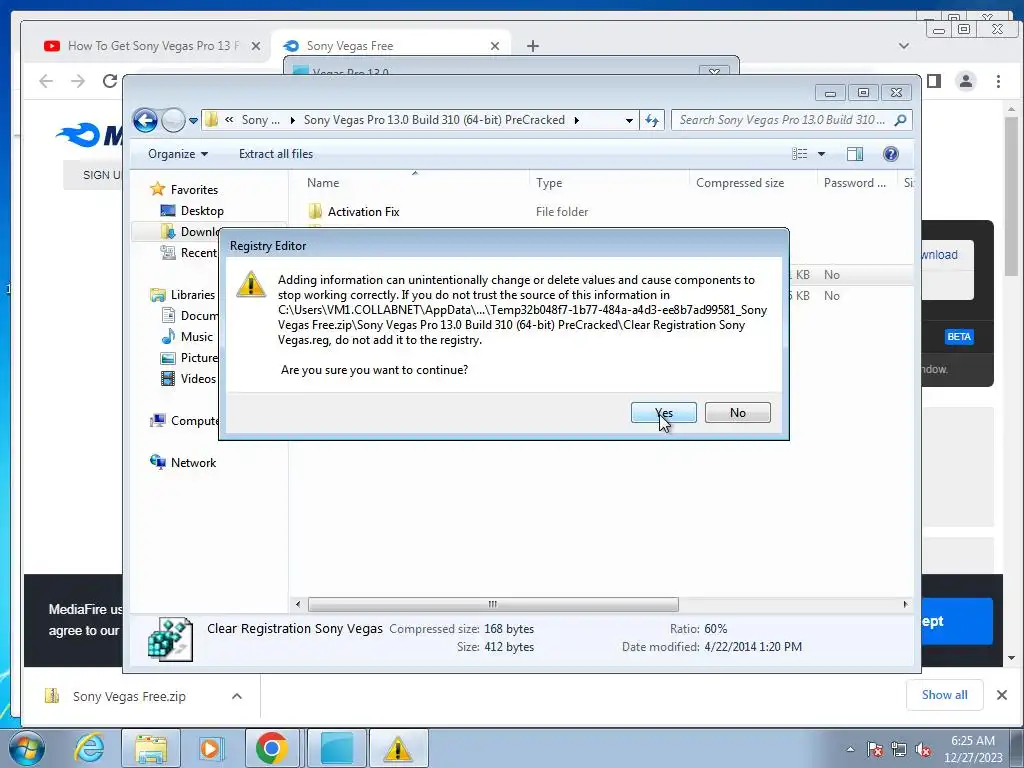1024x768 pixels.
Task: Expand PreCracked breadcrumb arrow
Action: 577,120
